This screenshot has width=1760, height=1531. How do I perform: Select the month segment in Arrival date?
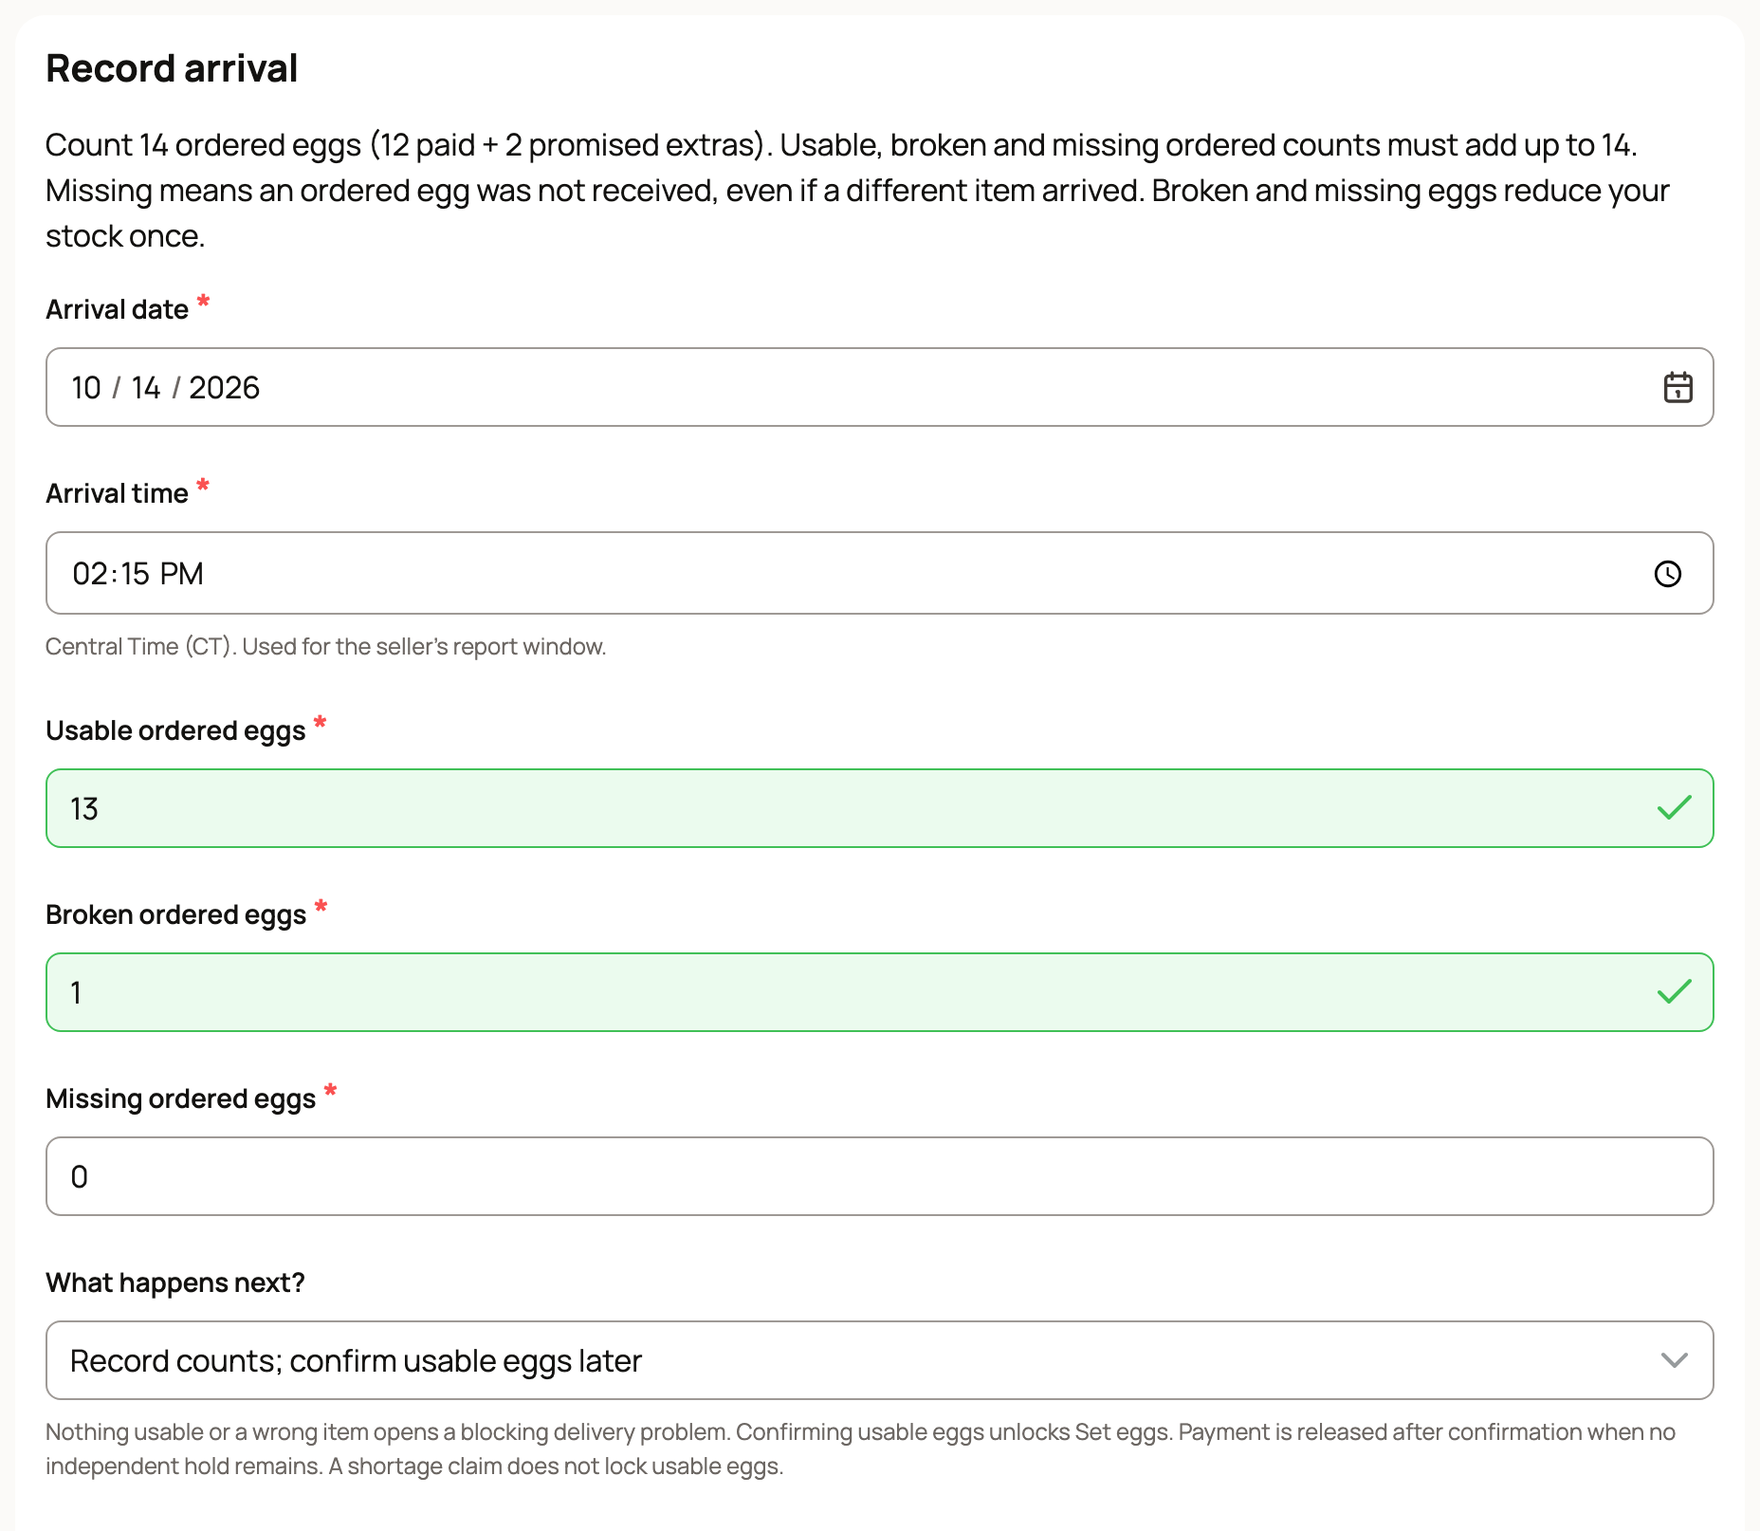tap(86, 387)
